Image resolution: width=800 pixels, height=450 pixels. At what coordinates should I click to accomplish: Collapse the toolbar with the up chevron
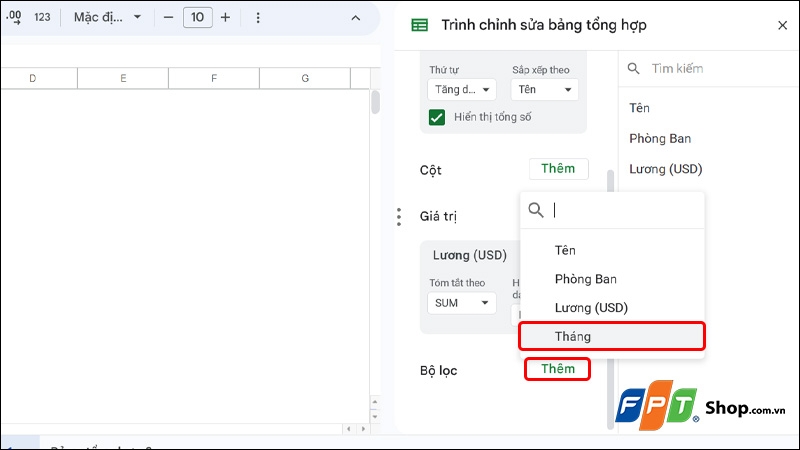coord(356,18)
